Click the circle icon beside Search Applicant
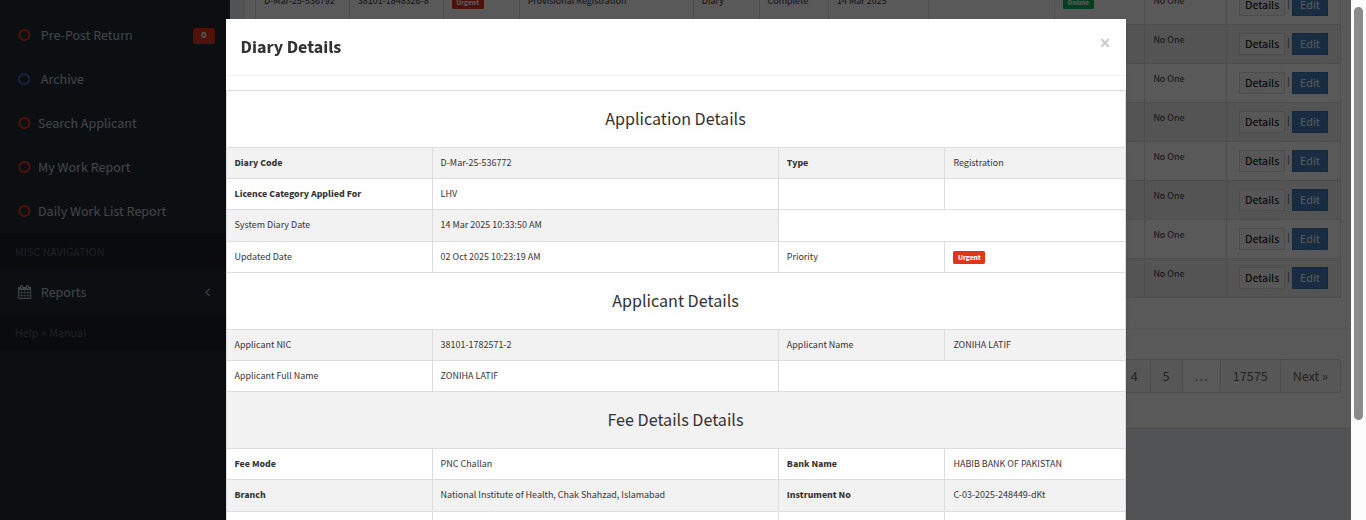Viewport: 1366px width, 520px height. tap(24, 123)
